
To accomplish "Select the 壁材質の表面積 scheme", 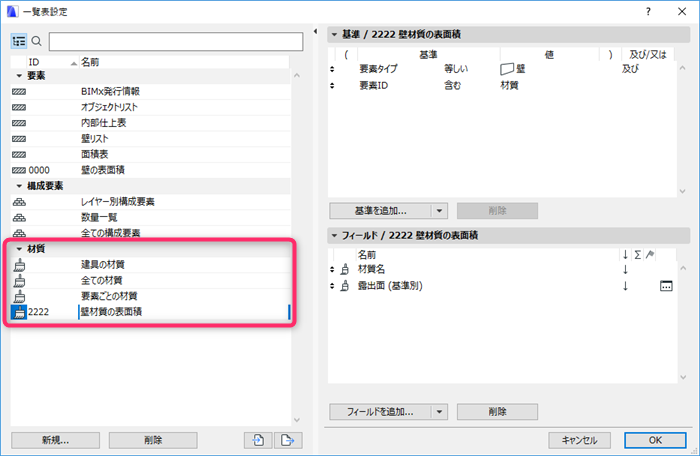I will (150, 312).
